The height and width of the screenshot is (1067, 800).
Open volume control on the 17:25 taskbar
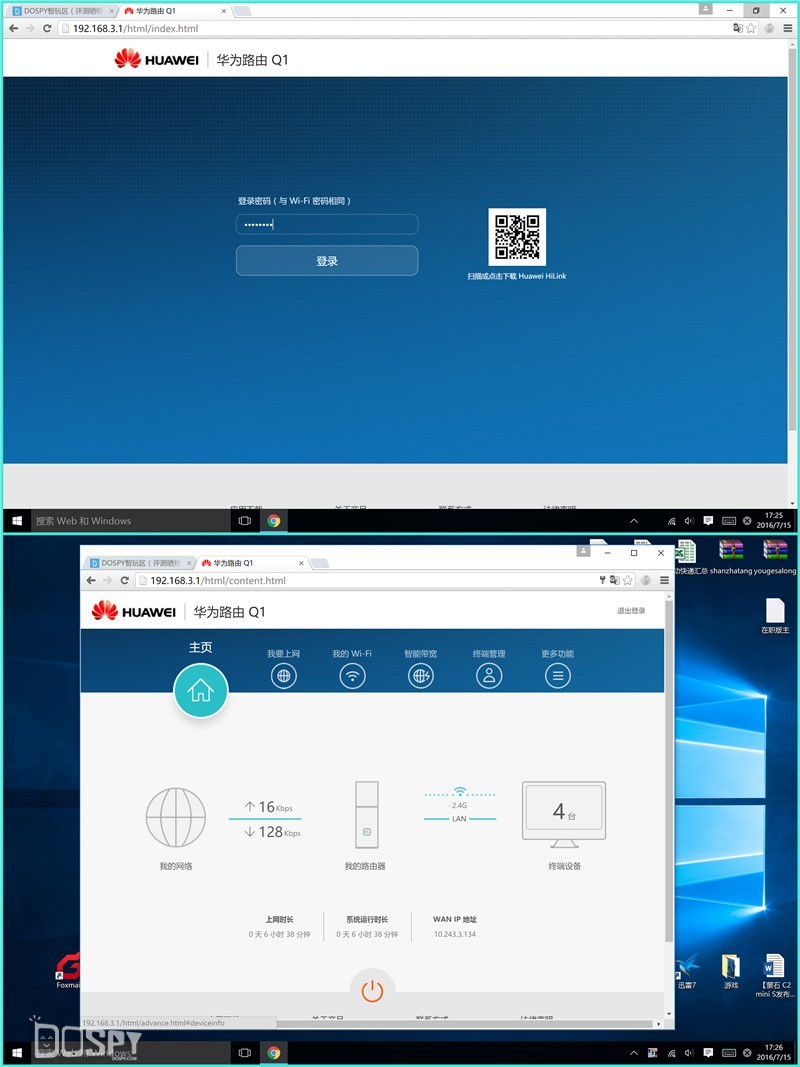point(689,521)
